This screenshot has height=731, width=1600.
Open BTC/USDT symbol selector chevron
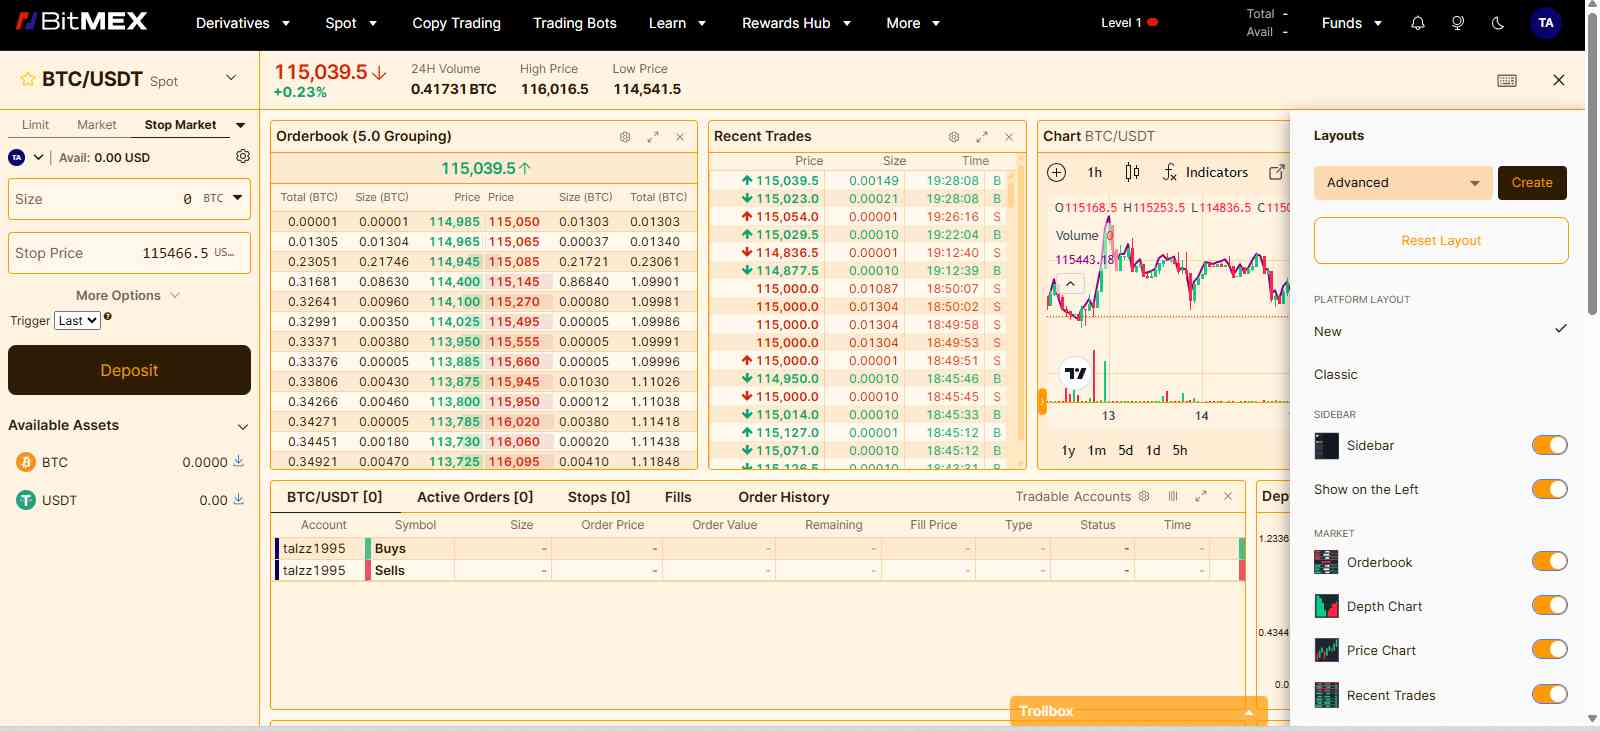pyautogui.click(x=231, y=78)
